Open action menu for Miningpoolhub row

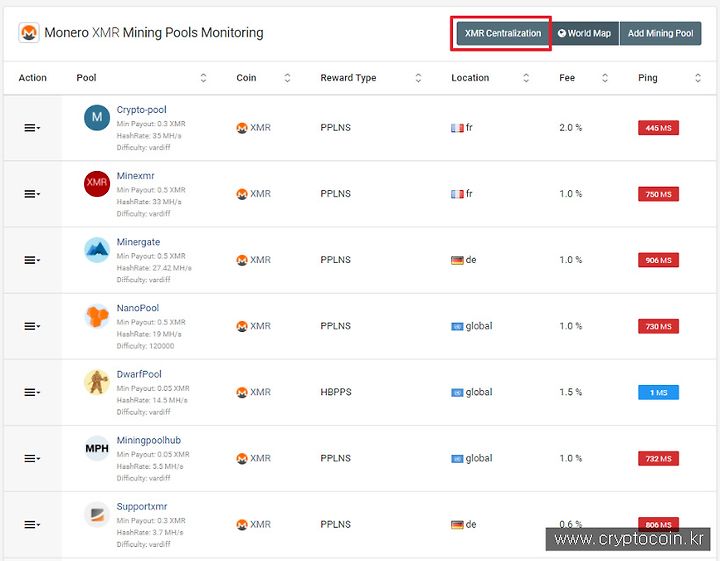tap(32, 458)
